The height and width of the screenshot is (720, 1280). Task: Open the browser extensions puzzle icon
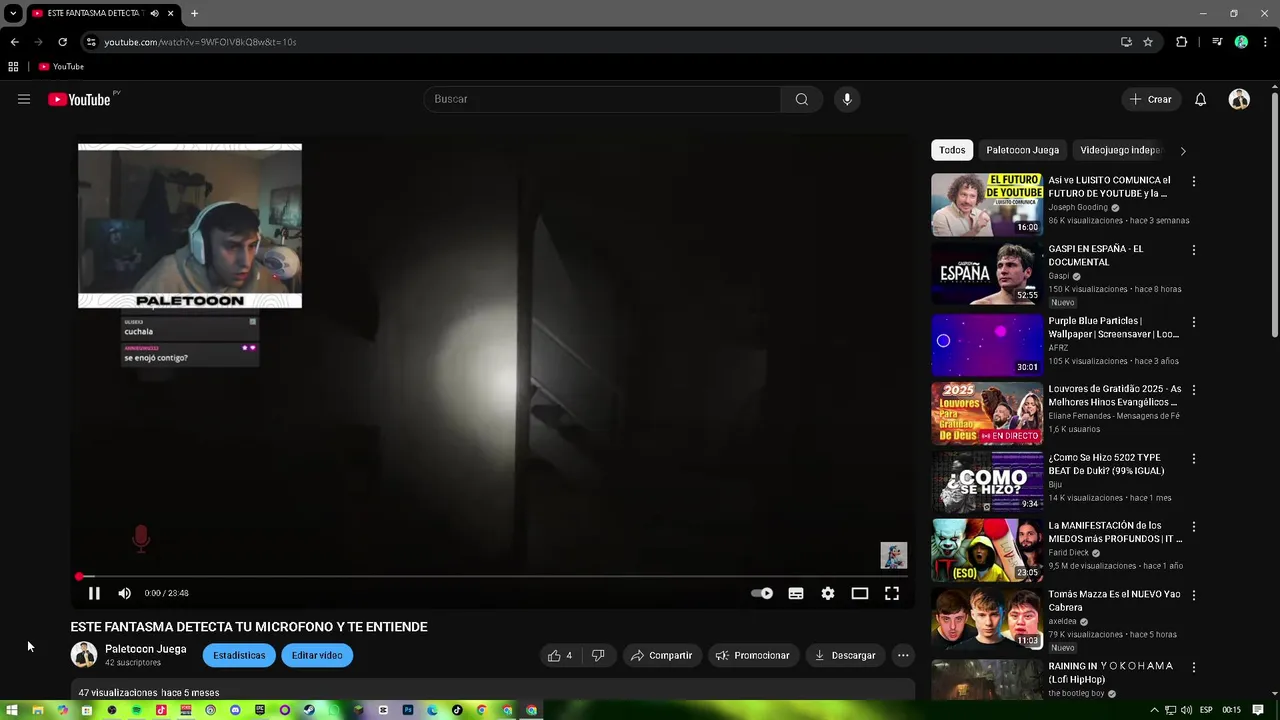pos(1182,42)
